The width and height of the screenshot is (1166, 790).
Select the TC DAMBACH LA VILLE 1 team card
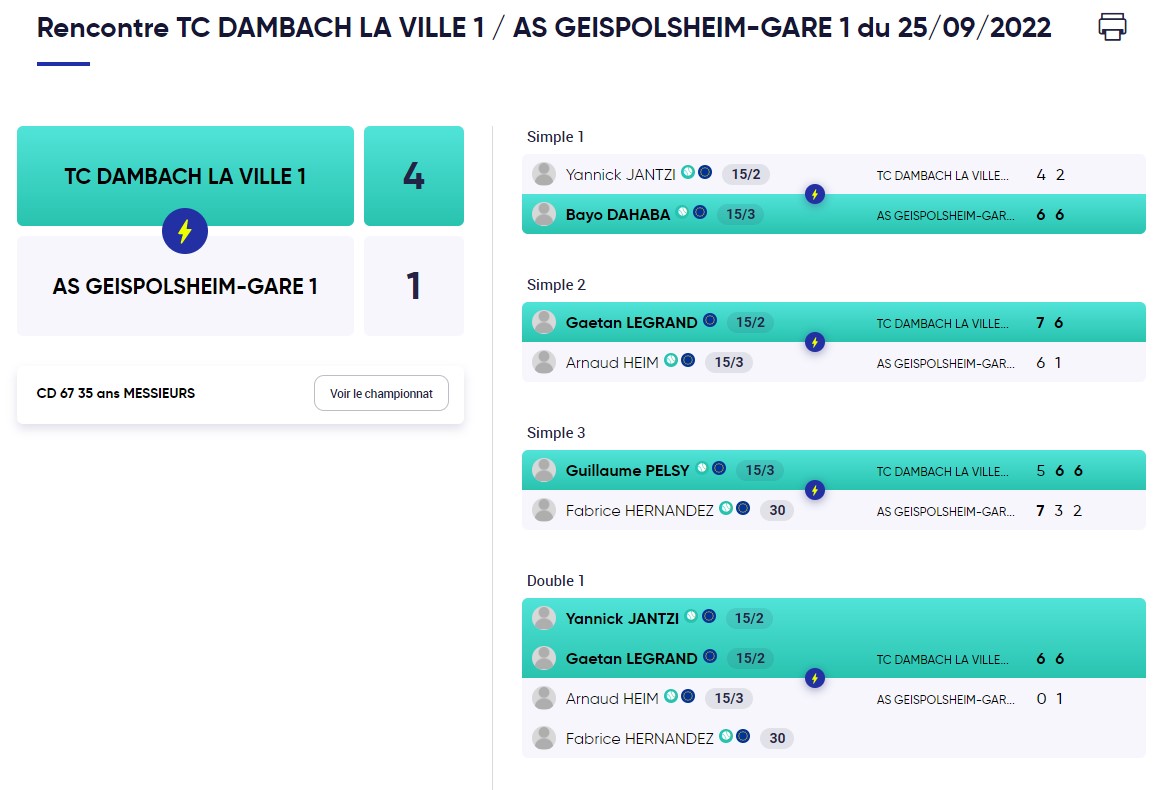pyautogui.click(x=185, y=176)
